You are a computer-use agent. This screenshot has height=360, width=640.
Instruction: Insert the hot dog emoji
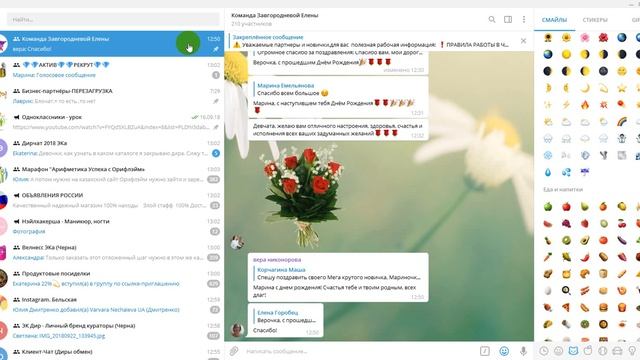point(585,307)
